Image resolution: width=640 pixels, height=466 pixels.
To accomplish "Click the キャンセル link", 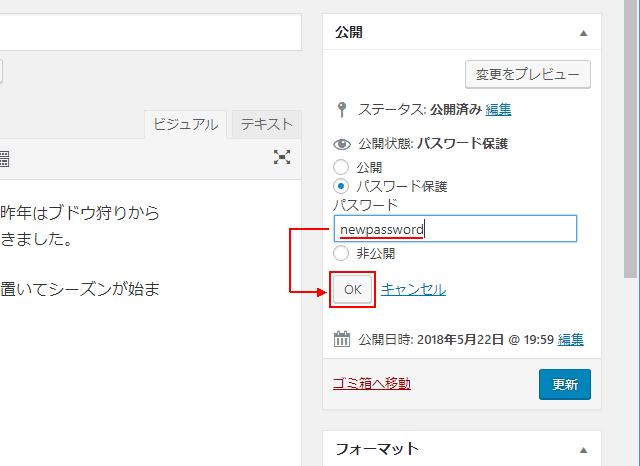I will (x=413, y=289).
